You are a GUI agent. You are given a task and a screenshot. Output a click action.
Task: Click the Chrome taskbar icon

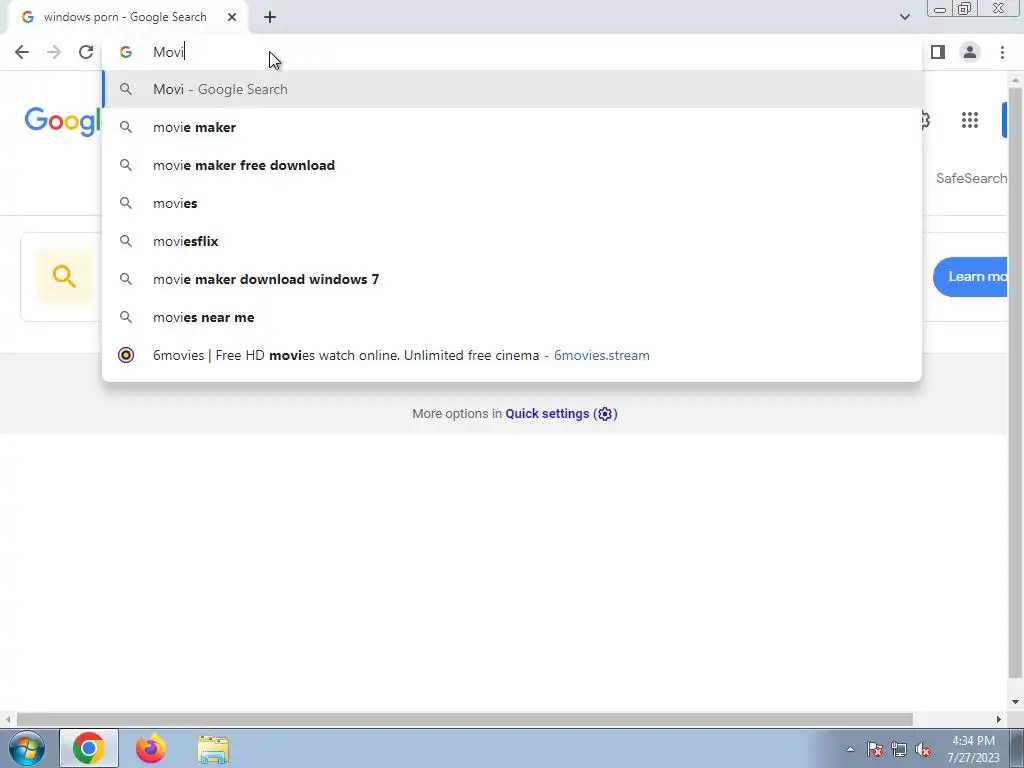click(89, 748)
